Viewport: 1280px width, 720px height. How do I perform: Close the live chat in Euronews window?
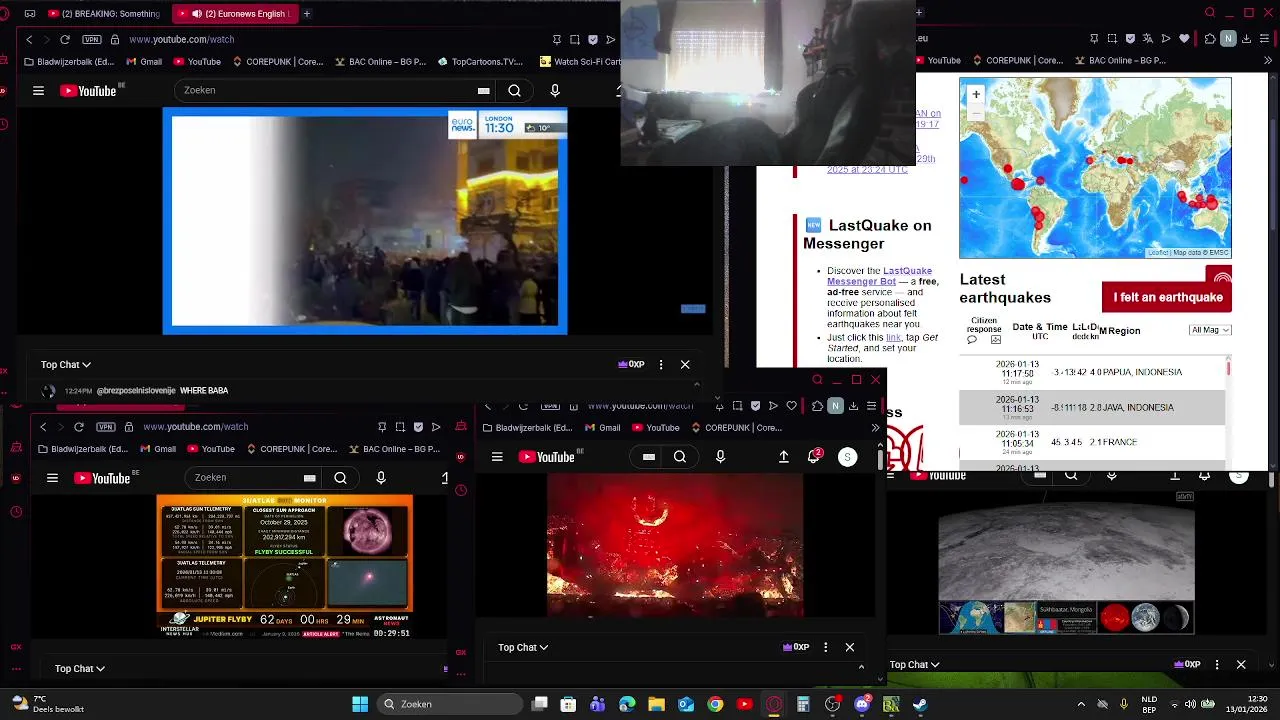685,365
